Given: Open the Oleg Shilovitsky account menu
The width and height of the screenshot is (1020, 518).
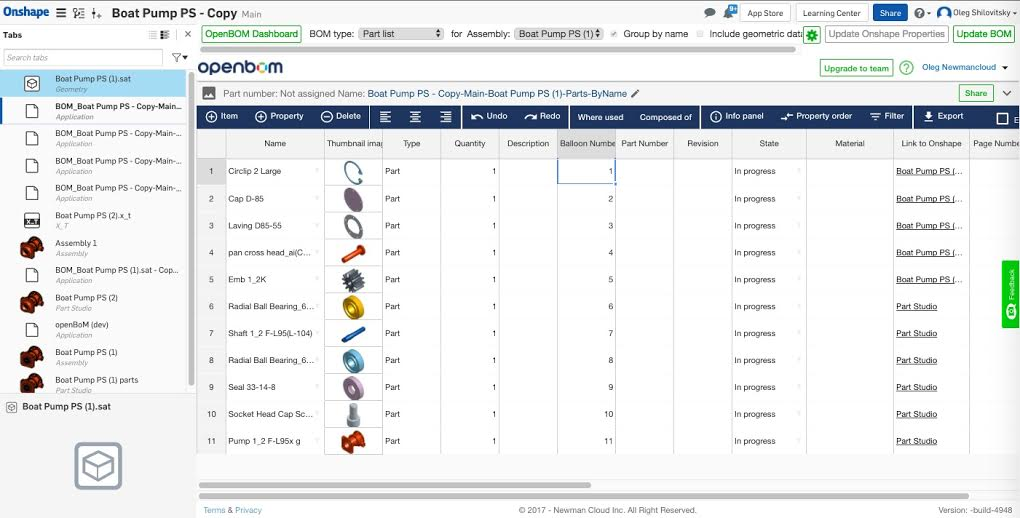Looking at the screenshot, I should [x=977, y=12].
